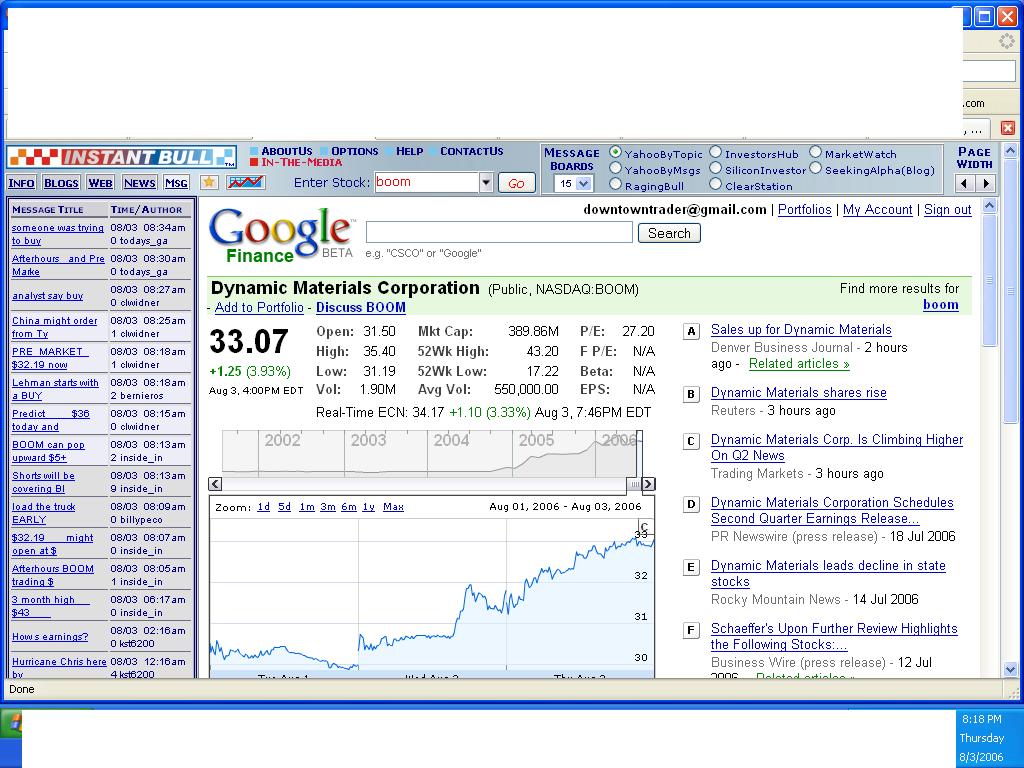Click the left arrow of the chart timeline scroller
1024x768 pixels.
tap(215, 484)
